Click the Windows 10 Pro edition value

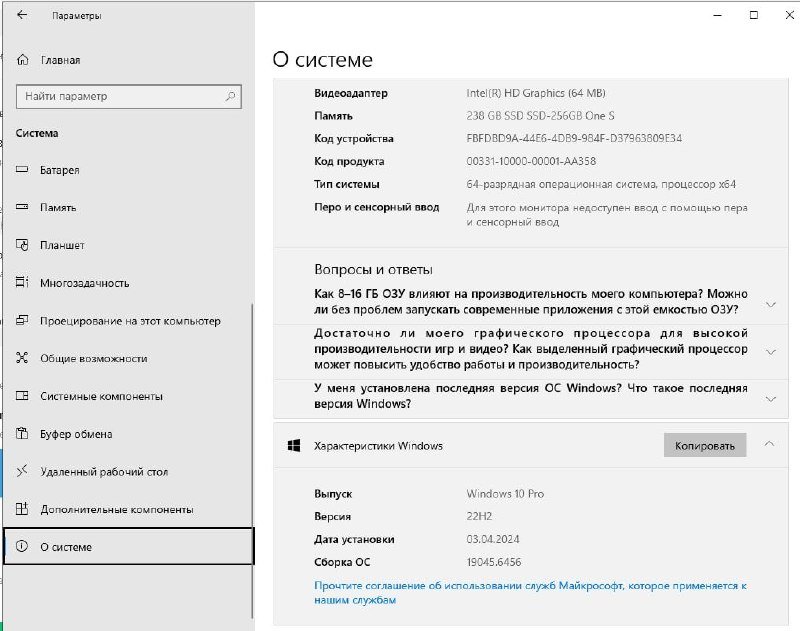pyautogui.click(x=505, y=494)
